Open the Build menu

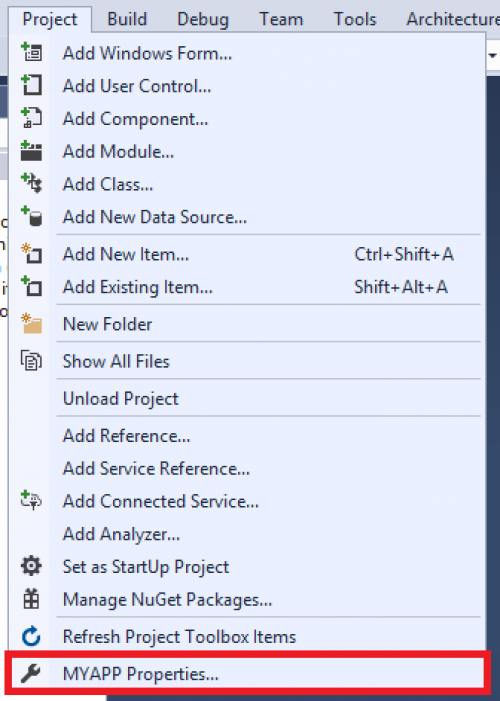tap(127, 19)
